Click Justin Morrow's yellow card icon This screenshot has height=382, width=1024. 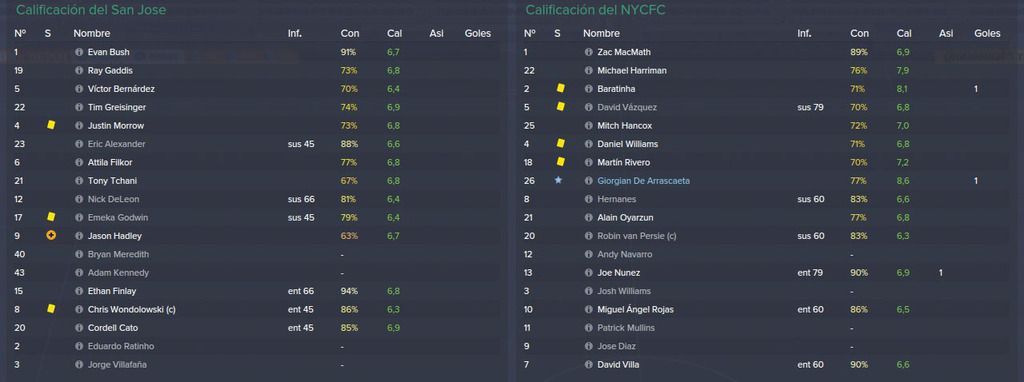[51, 125]
